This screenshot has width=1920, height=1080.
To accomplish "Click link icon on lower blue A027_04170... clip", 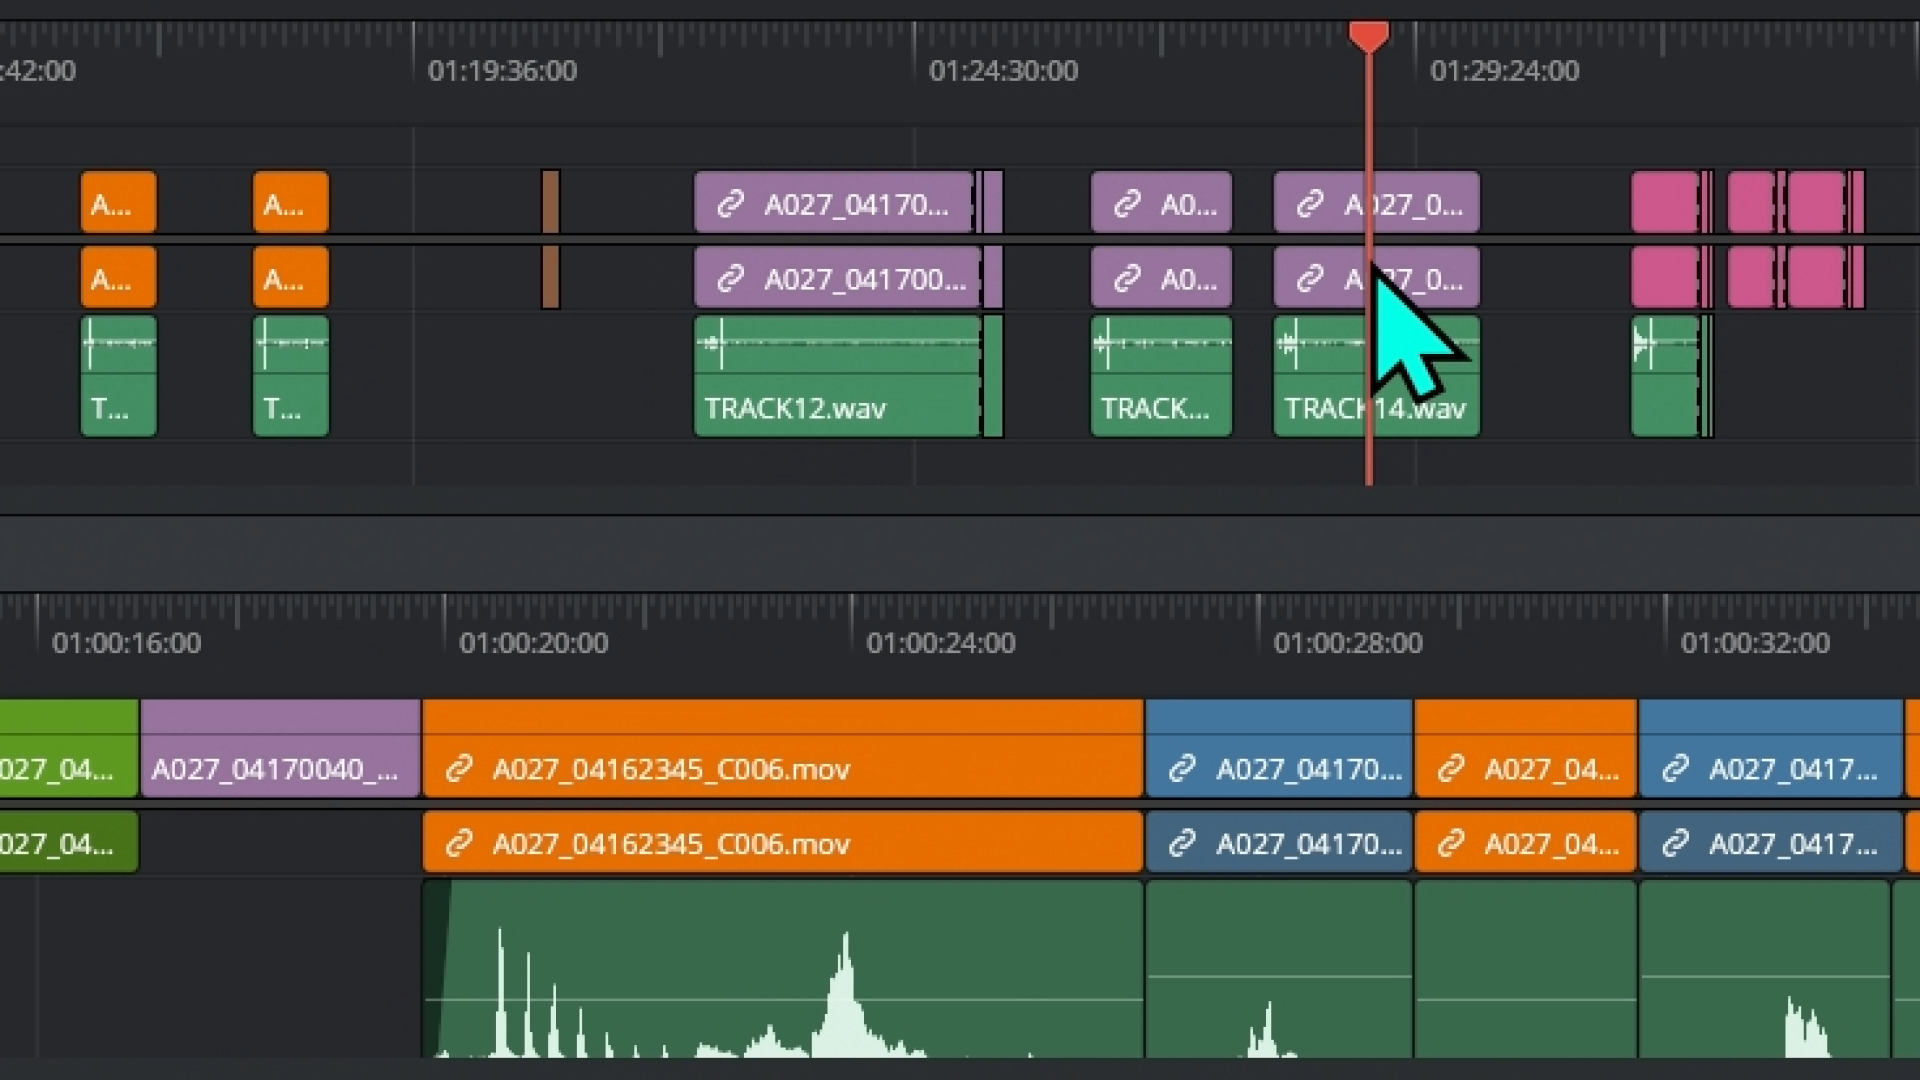I will [1182, 844].
